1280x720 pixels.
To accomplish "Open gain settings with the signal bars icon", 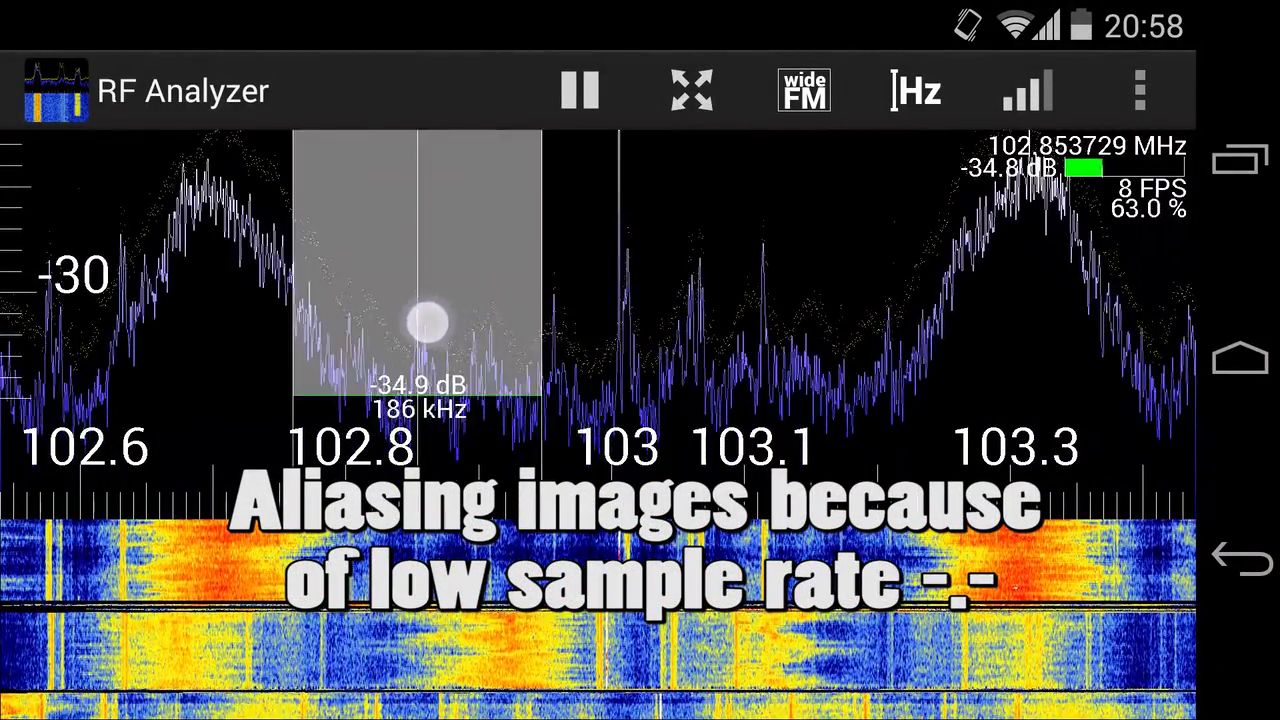I will pyautogui.click(x=1027, y=91).
